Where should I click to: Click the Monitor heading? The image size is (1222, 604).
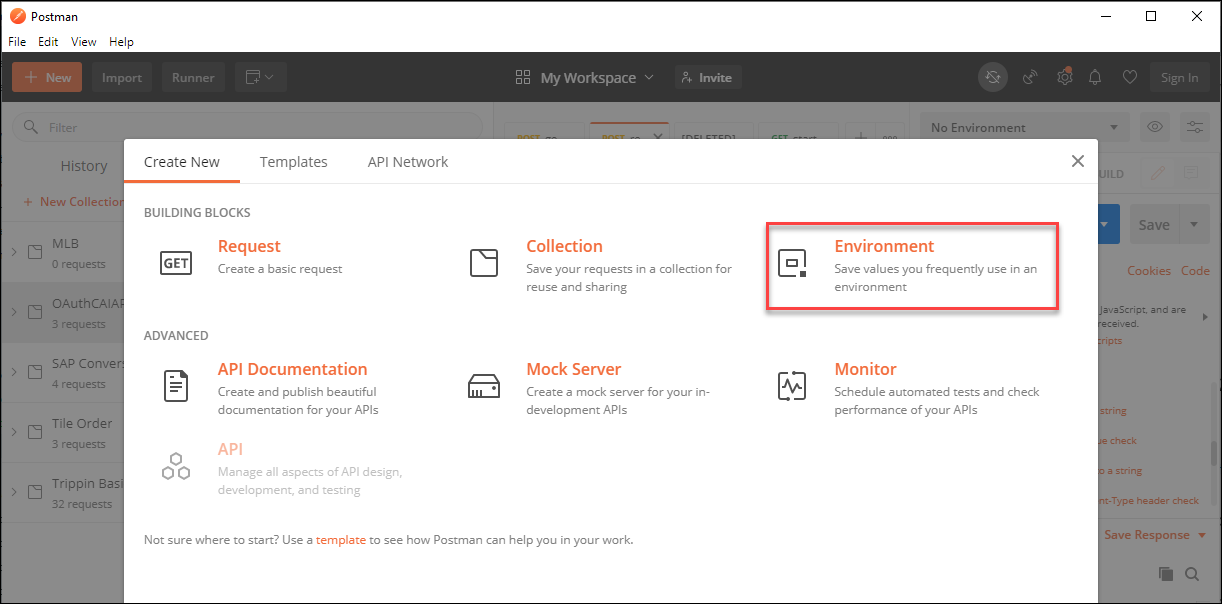tap(866, 369)
